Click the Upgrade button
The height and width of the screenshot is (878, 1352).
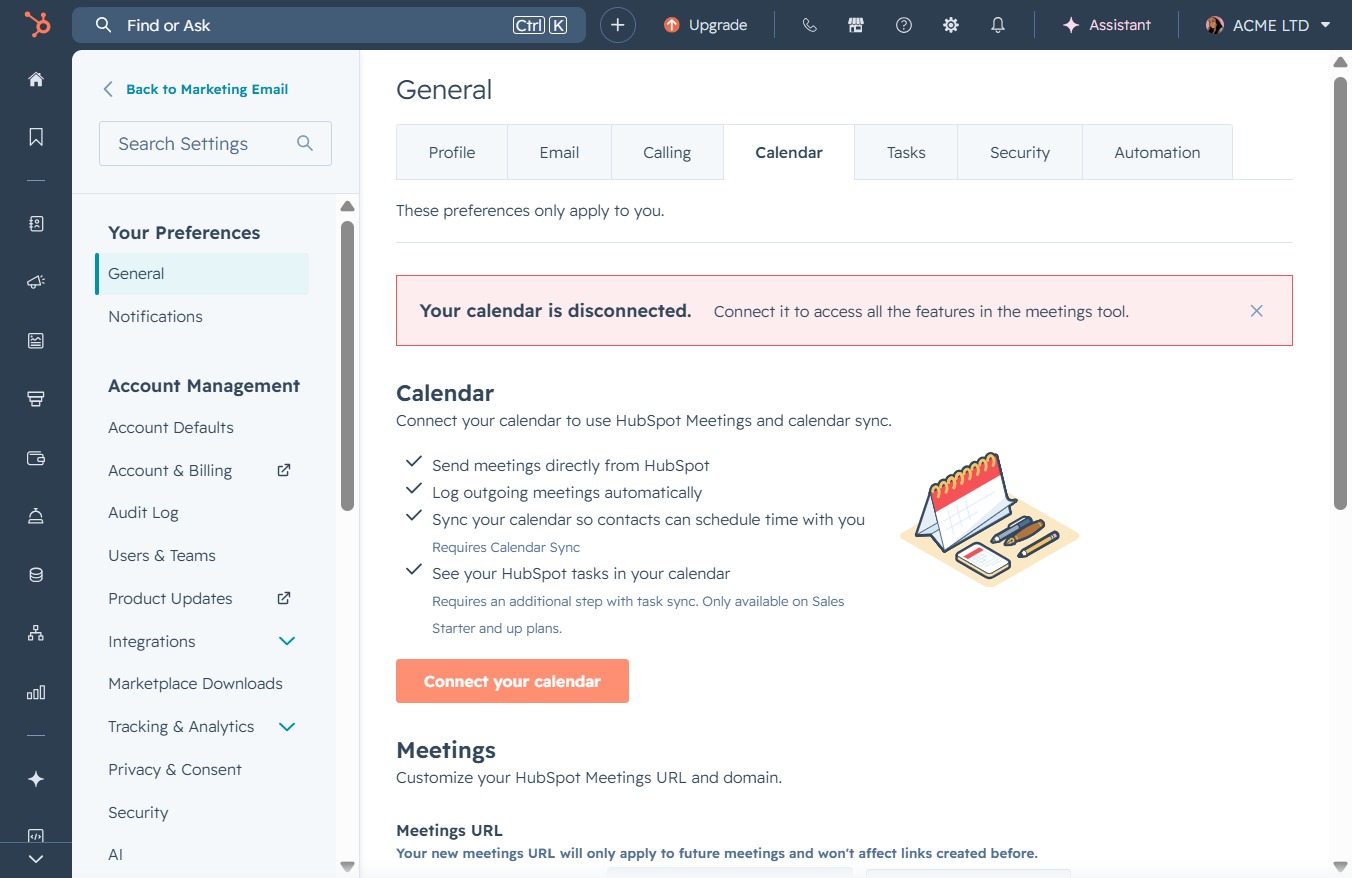point(706,25)
